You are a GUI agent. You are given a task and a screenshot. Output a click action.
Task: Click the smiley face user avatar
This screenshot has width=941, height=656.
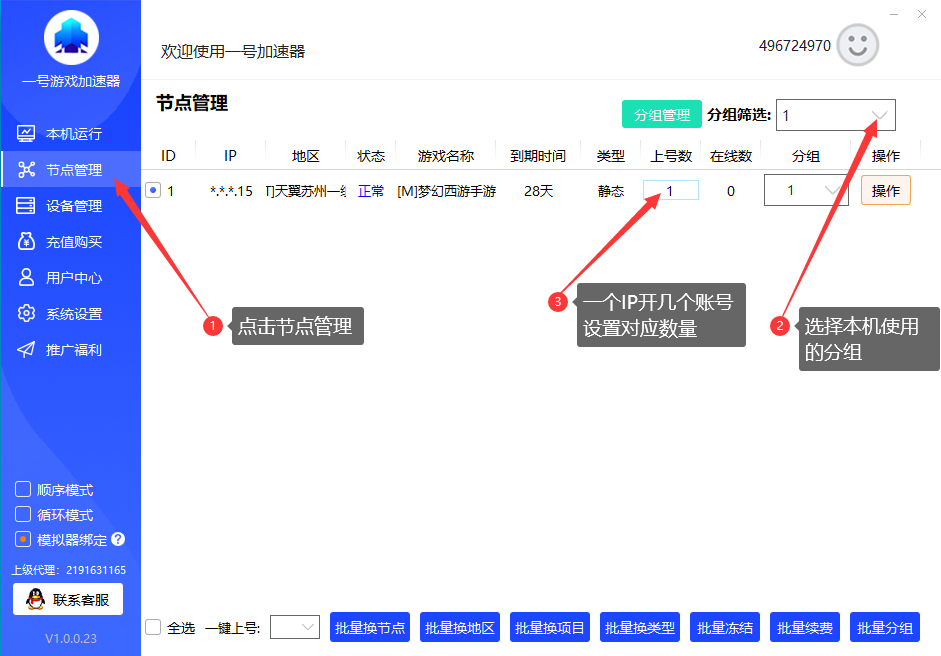[858, 45]
